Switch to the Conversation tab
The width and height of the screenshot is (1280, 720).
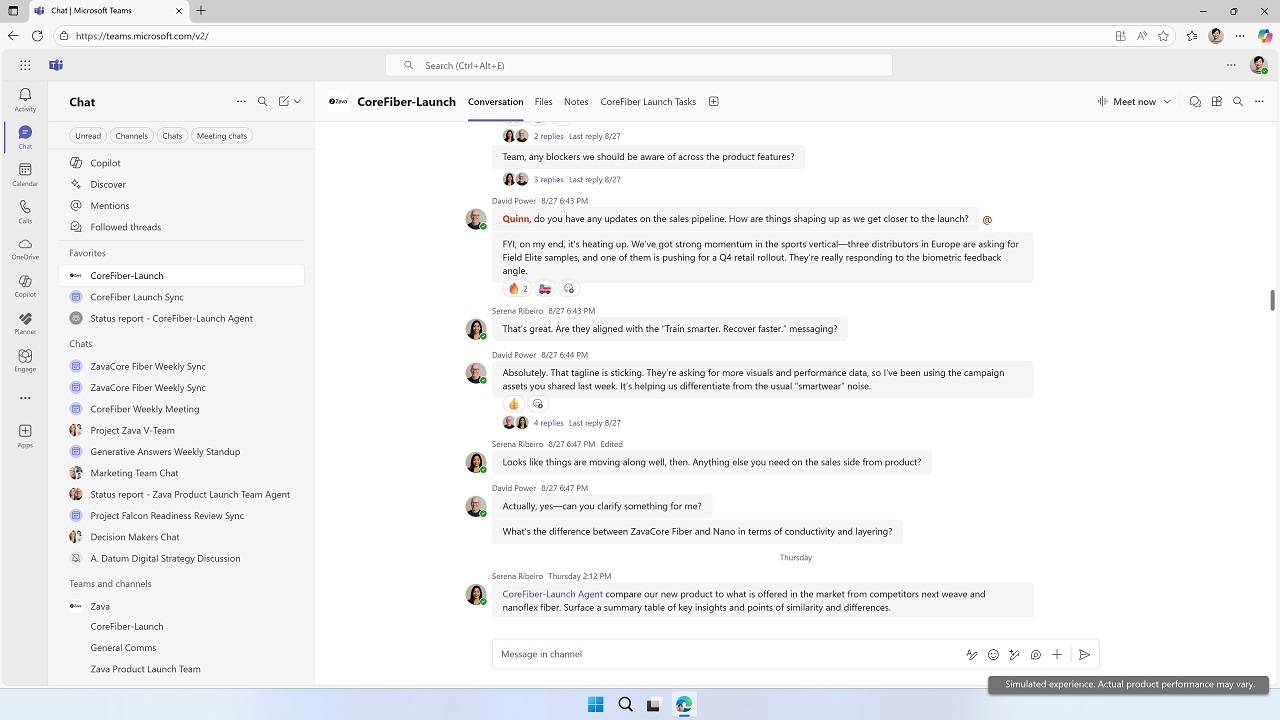(x=495, y=102)
